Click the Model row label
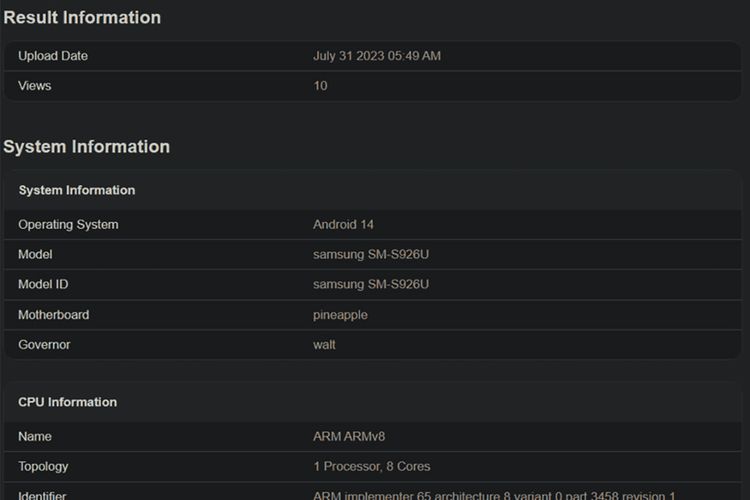Image resolution: width=750 pixels, height=500 pixels. pyautogui.click(x=35, y=255)
